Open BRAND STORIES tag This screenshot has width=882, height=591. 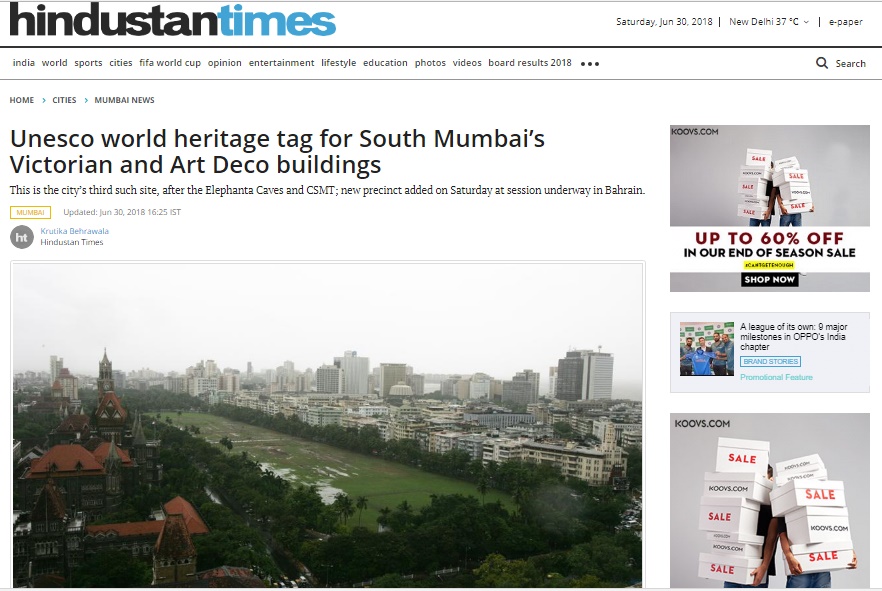coord(771,362)
